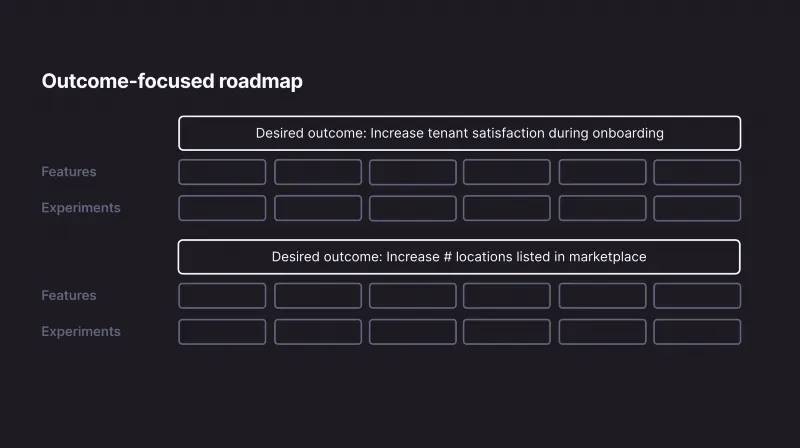Click the Features label under tenant satisfaction outcome
This screenshot has width=800, height=448.
coord(69,172)
